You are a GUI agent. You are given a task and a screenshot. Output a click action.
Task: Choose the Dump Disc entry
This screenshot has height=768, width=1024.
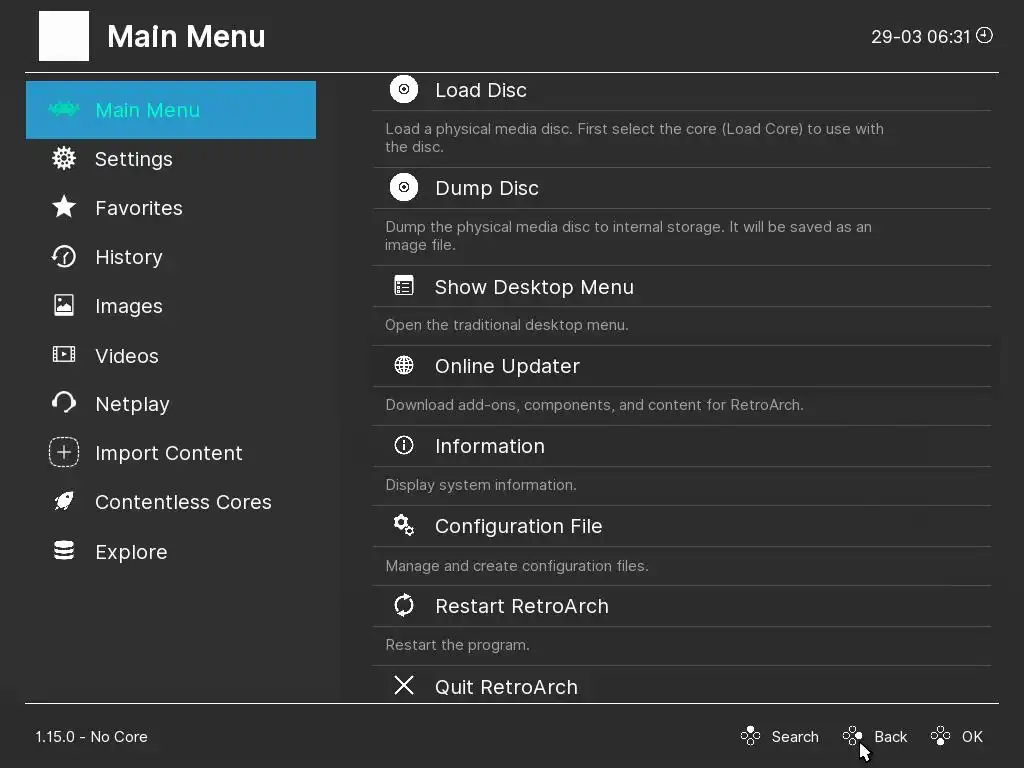click(x=682, y=188)
